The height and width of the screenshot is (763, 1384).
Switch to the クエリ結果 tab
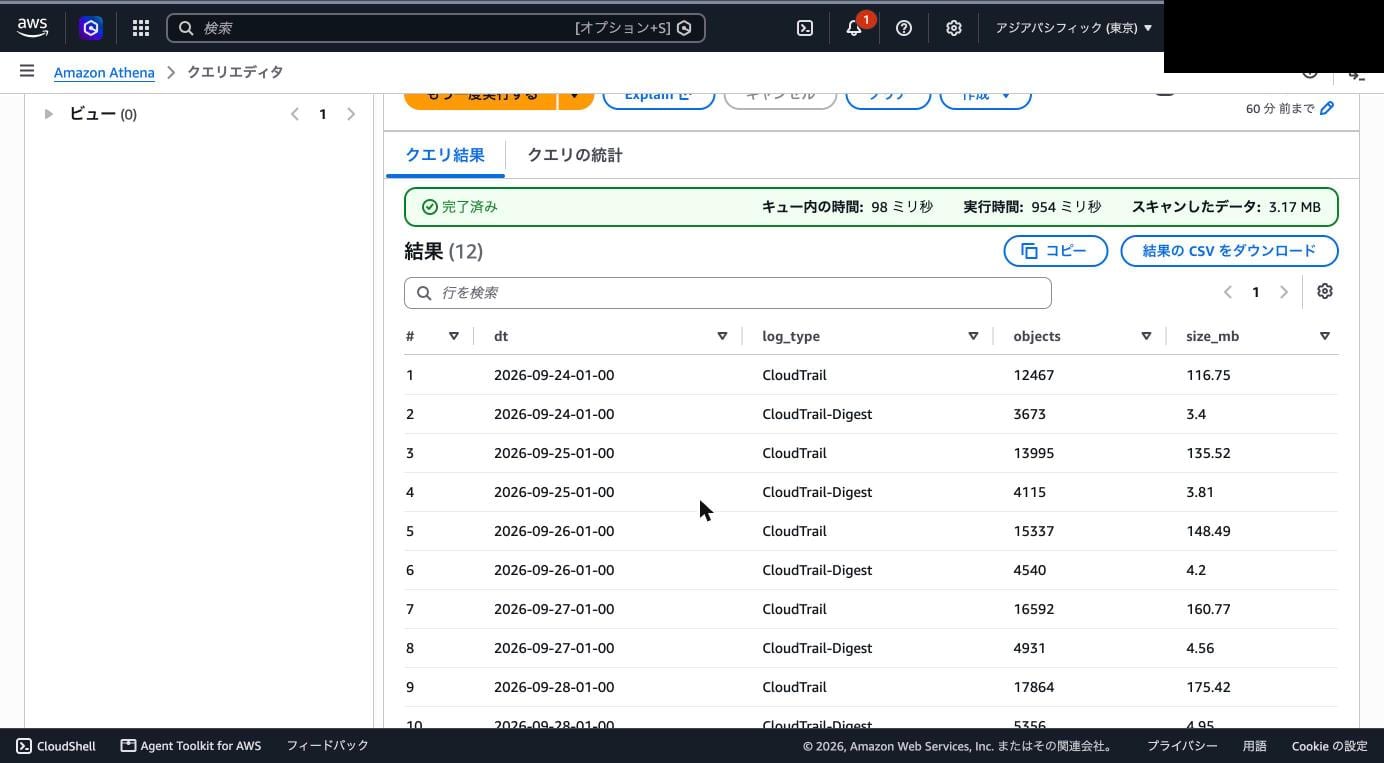click(x=445, y=155)
